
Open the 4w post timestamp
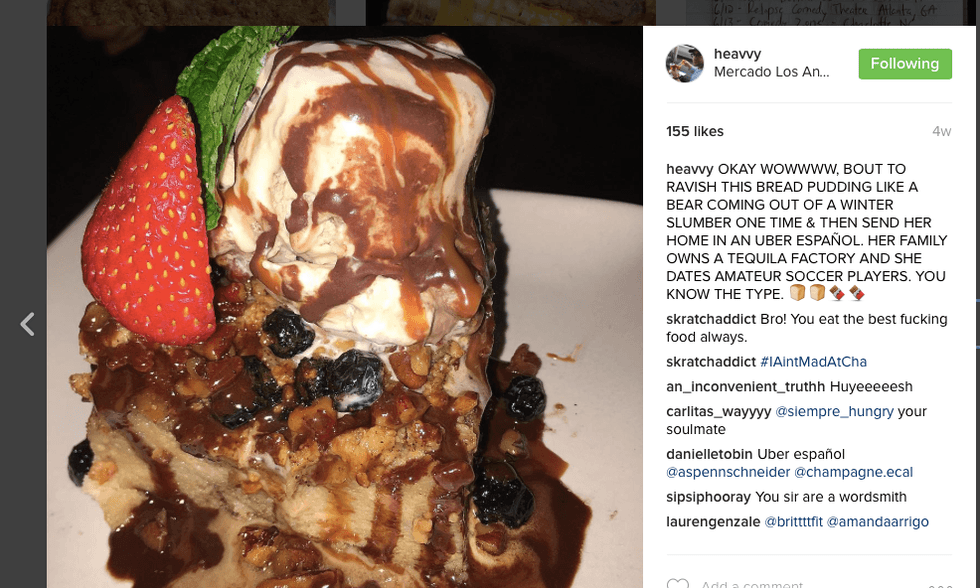click(941, 131)
